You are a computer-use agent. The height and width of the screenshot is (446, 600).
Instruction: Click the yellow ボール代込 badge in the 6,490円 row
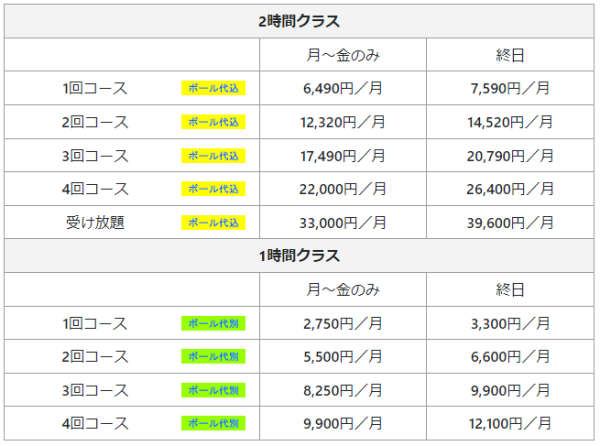[214, 88]
